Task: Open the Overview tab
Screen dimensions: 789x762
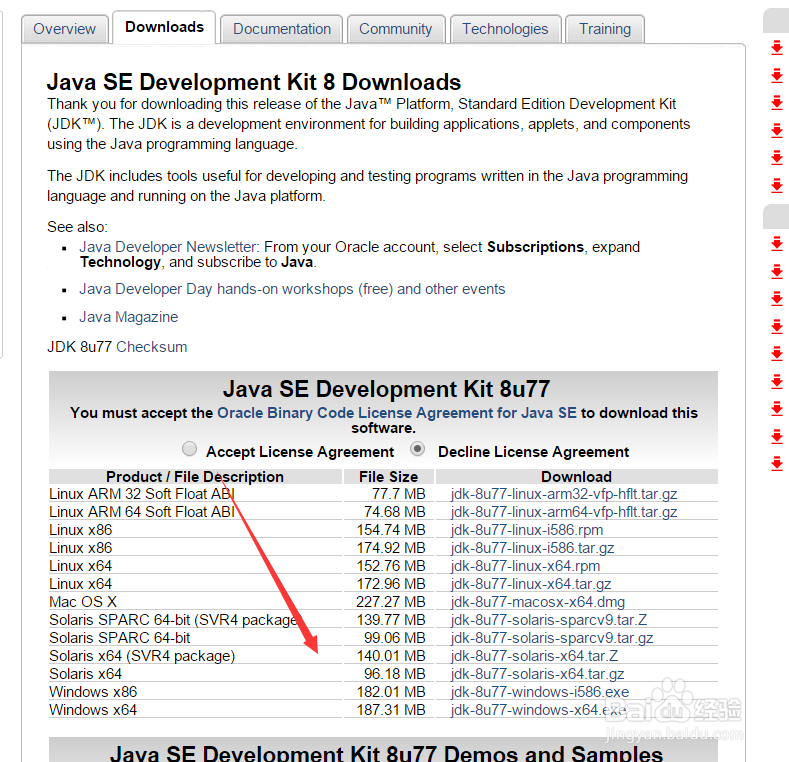Action: coord(65,29)
